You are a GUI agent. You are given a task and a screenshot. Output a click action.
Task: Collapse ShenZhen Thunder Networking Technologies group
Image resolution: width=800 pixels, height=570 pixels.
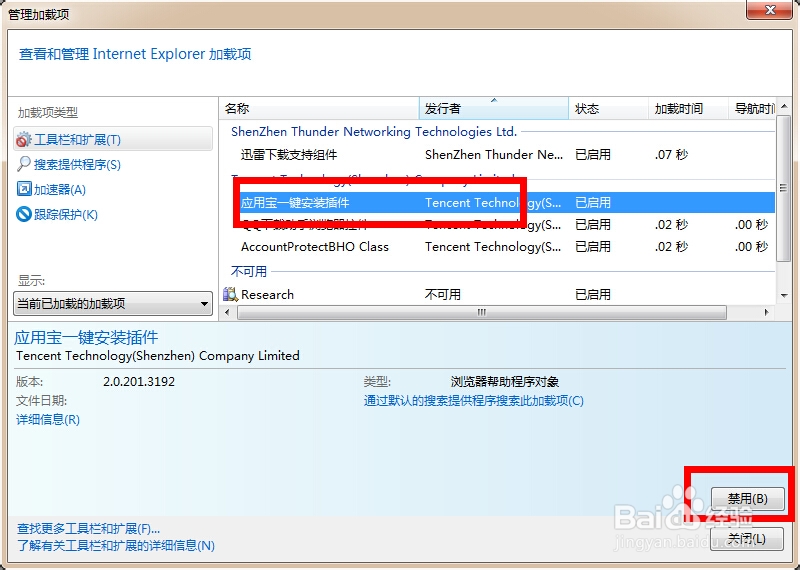point(374,132)
